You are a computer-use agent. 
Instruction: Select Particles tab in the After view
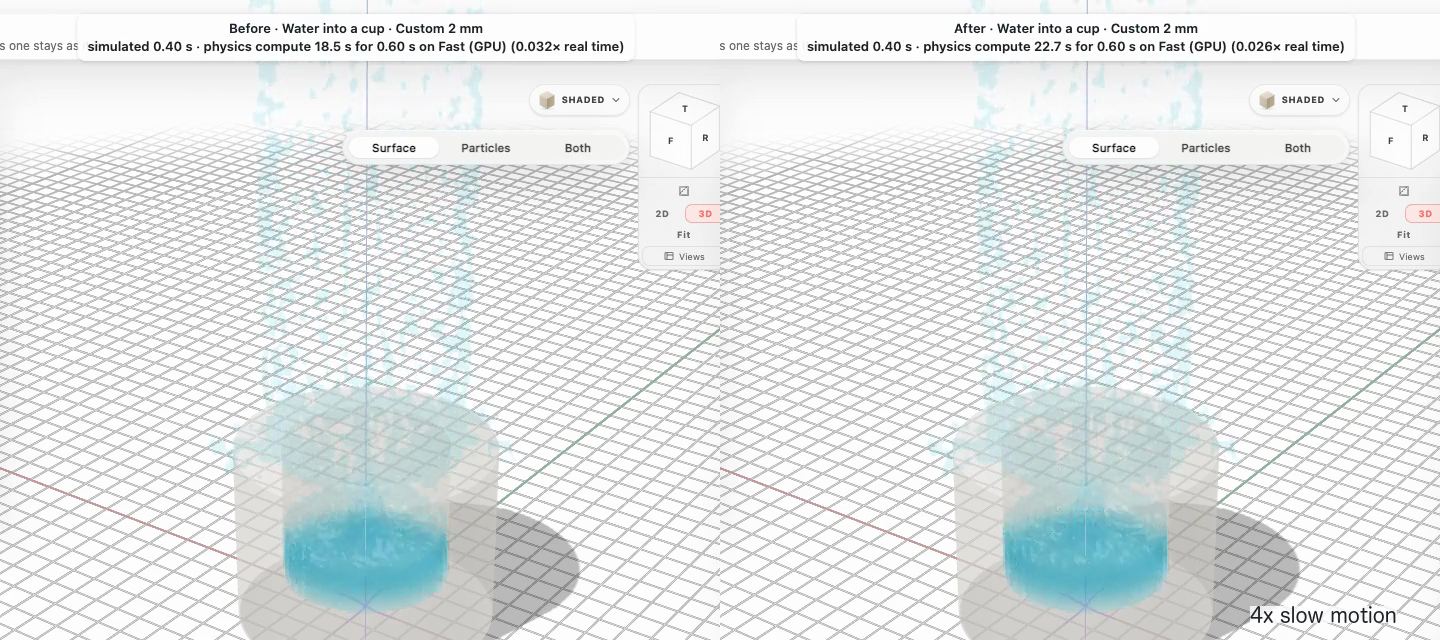click(1206, 148)
